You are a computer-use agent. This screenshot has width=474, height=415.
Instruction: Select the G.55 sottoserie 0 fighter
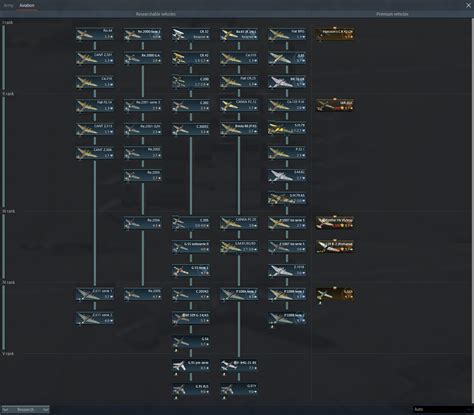191,247
